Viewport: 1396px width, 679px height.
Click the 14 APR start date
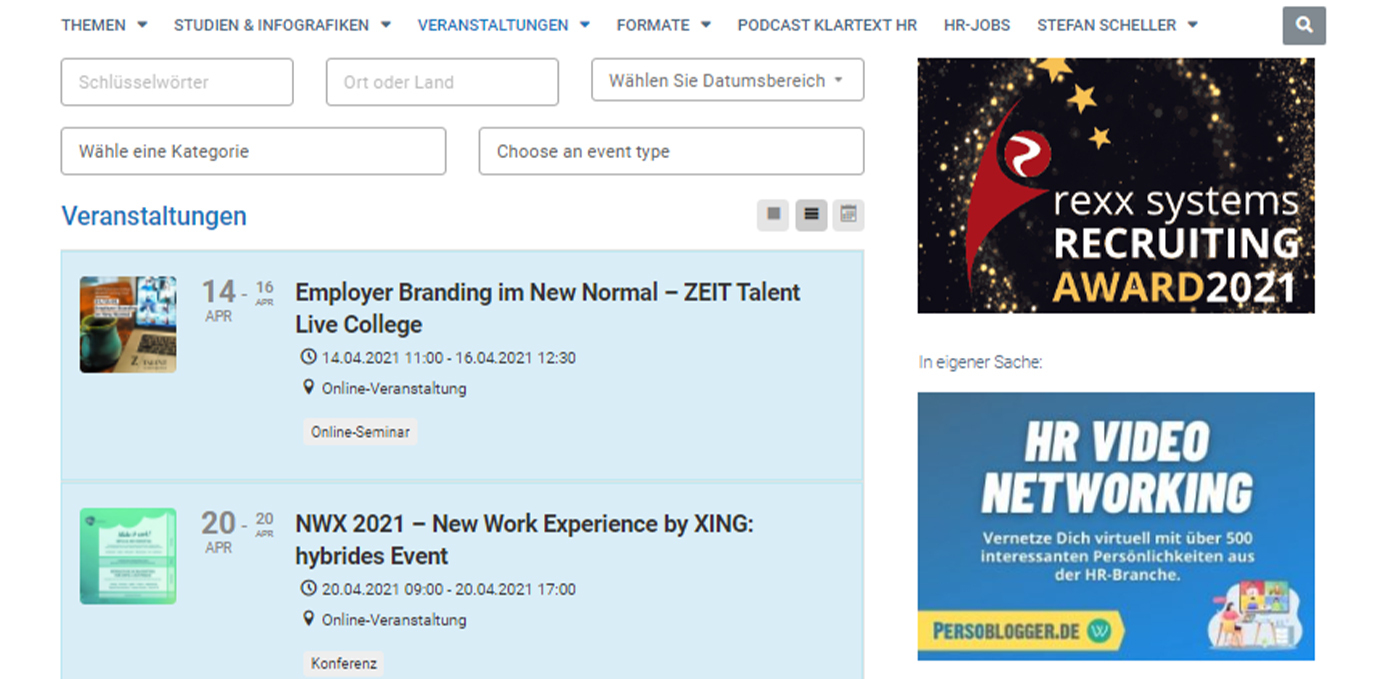[x=219, y=301]
